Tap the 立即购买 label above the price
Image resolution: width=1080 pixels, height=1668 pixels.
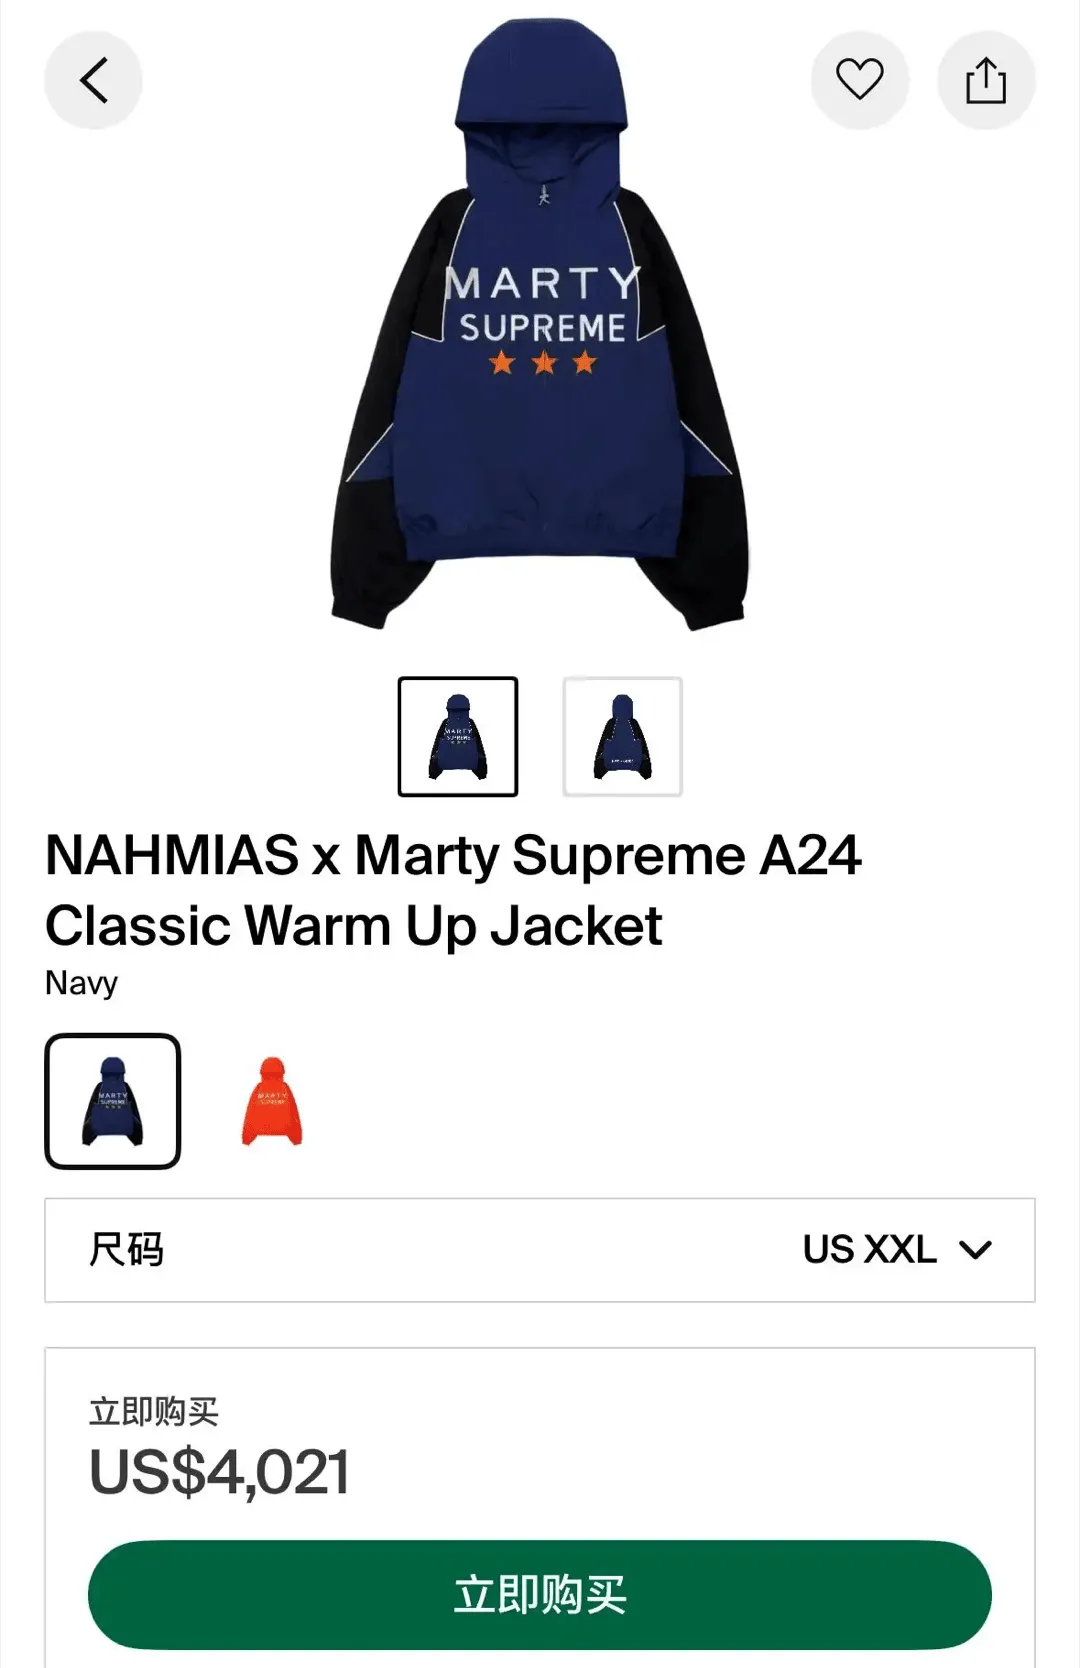point(154,1411)
